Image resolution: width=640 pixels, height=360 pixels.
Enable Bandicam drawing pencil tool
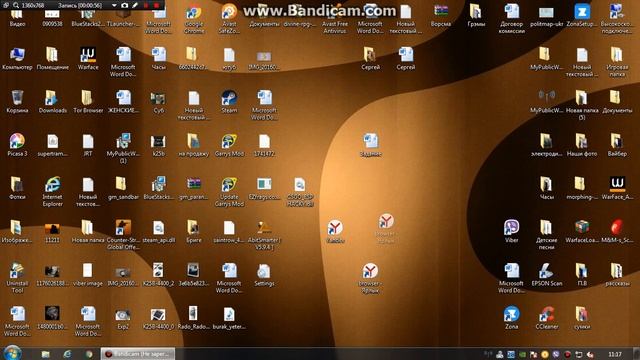(x=135, y=5)
